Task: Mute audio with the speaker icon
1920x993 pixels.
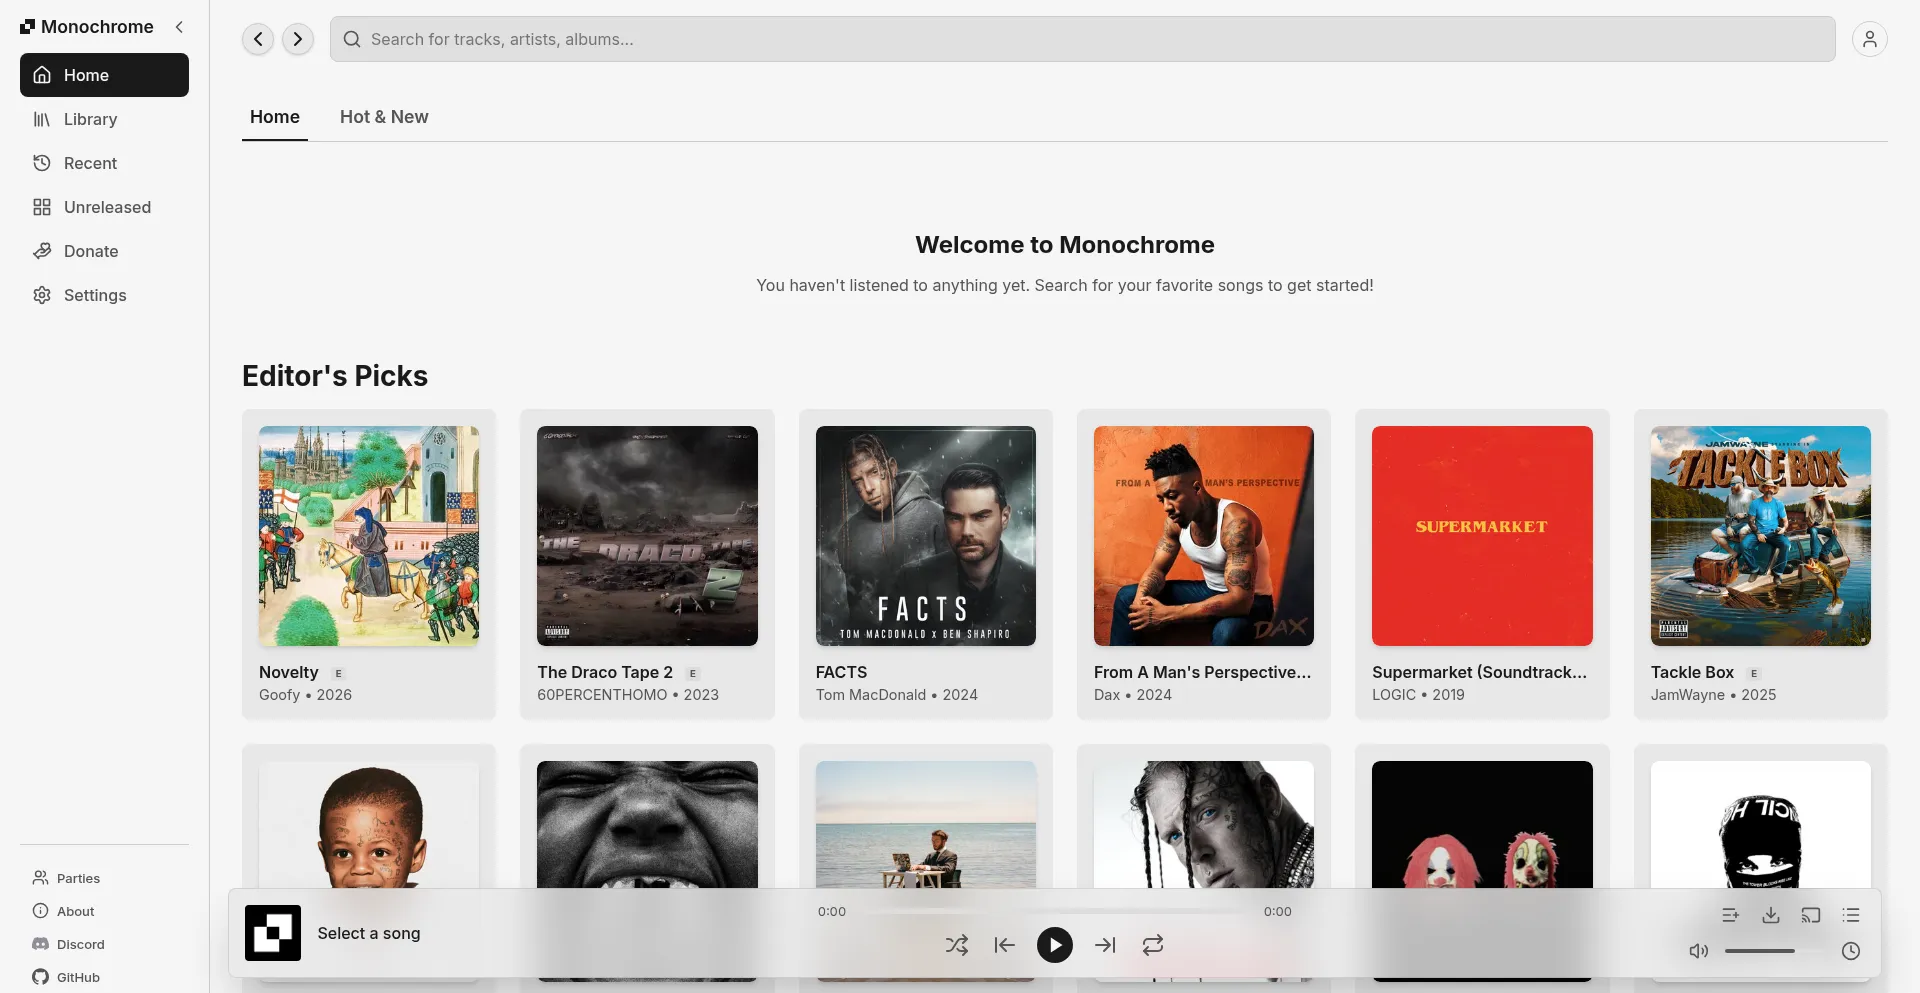Action: click(x=1699, y=951)
